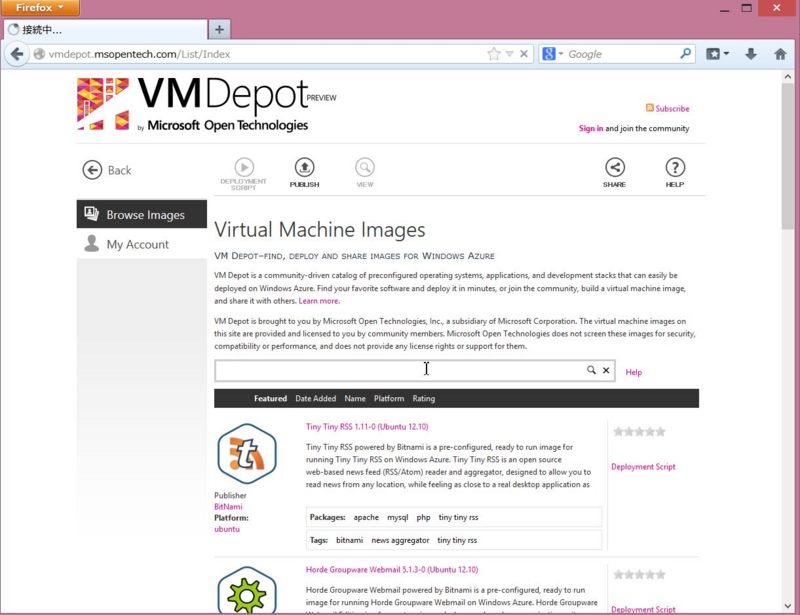The width and height of the screenshot is (800, 615).
Task: Open the Help toolbar icon
Action: [x=674, y=173]
